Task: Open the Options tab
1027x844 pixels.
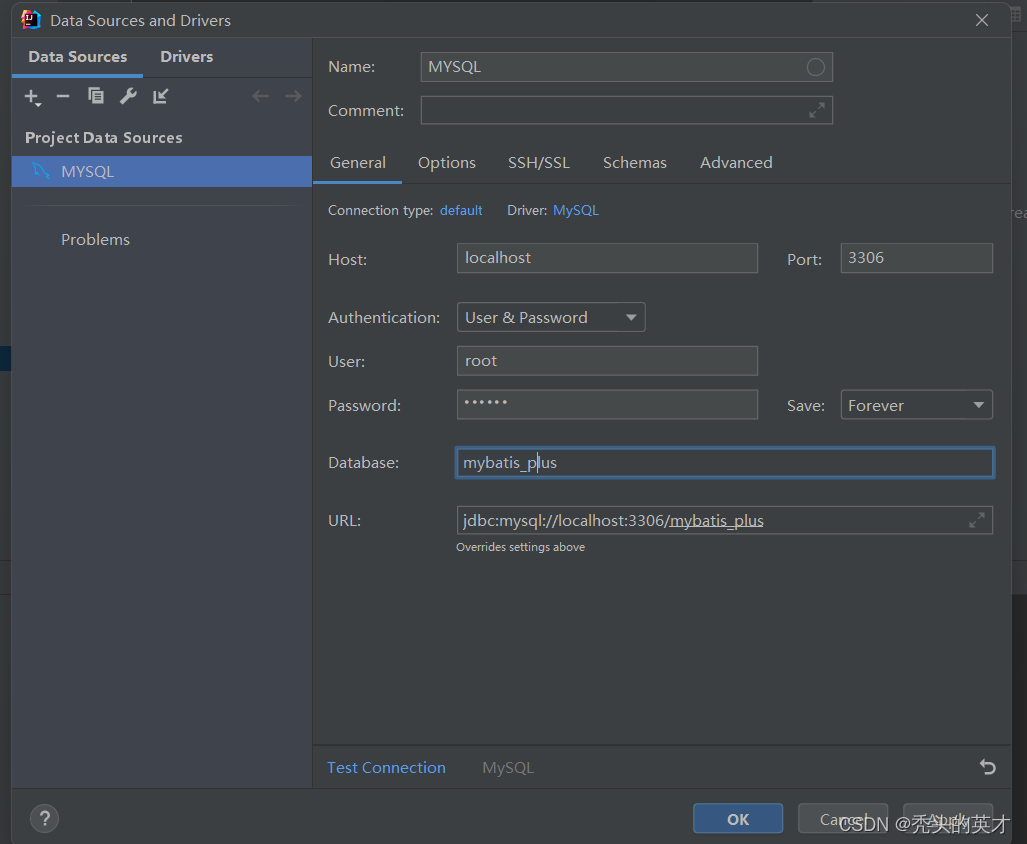Action: (447, 162)
